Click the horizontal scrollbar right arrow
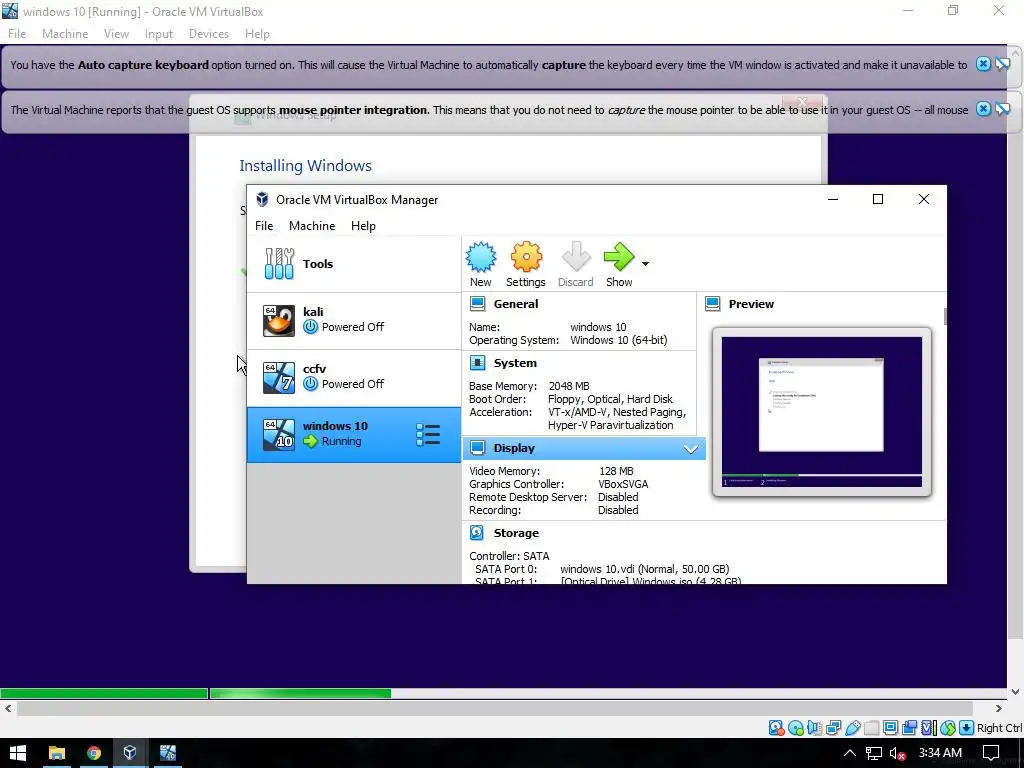Image resolution: width=1024 pixels, height=768 pixels. [x=998, y=709]
